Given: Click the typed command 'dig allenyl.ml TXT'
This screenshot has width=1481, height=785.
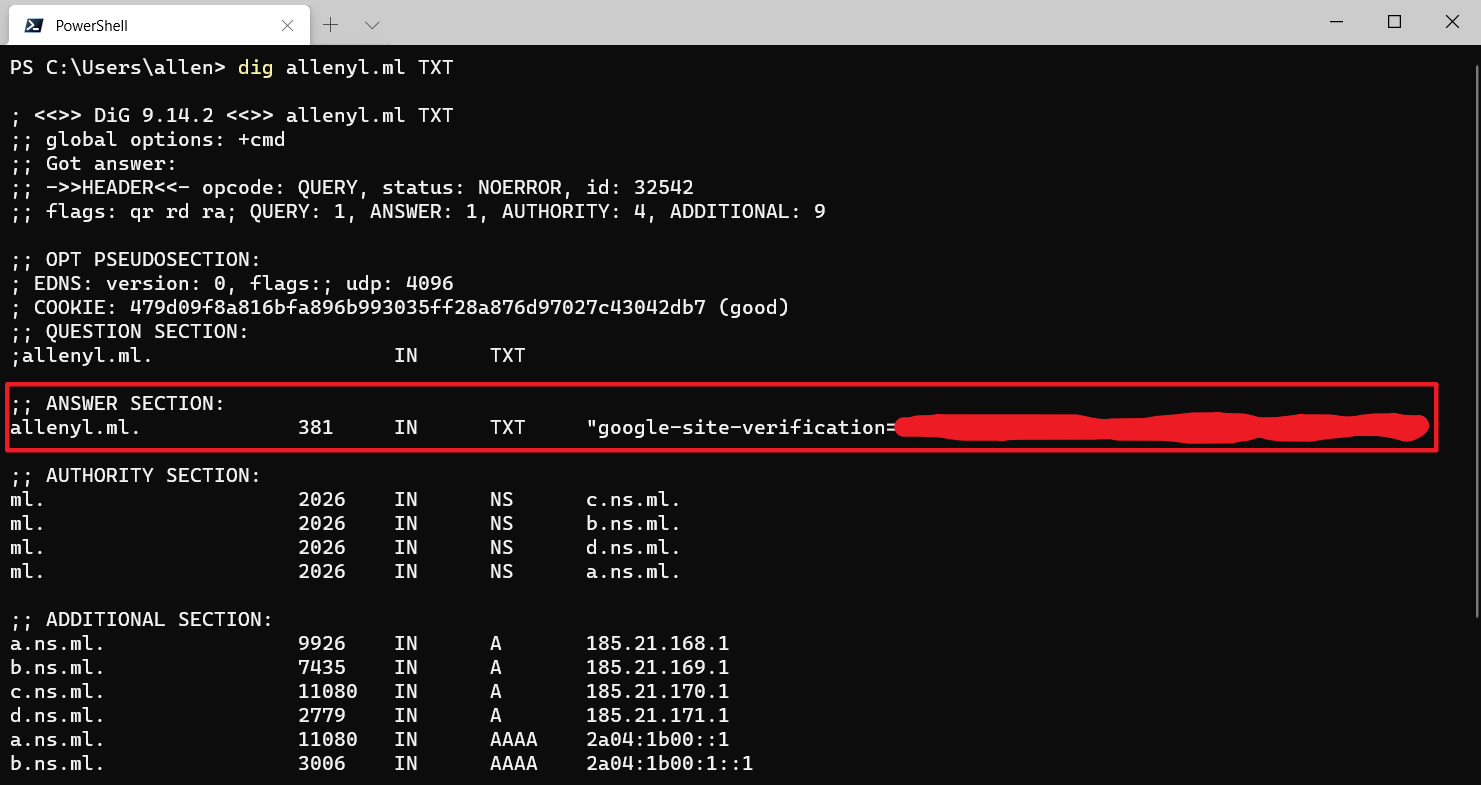Looking at the screenshot, I should [345, 68].
